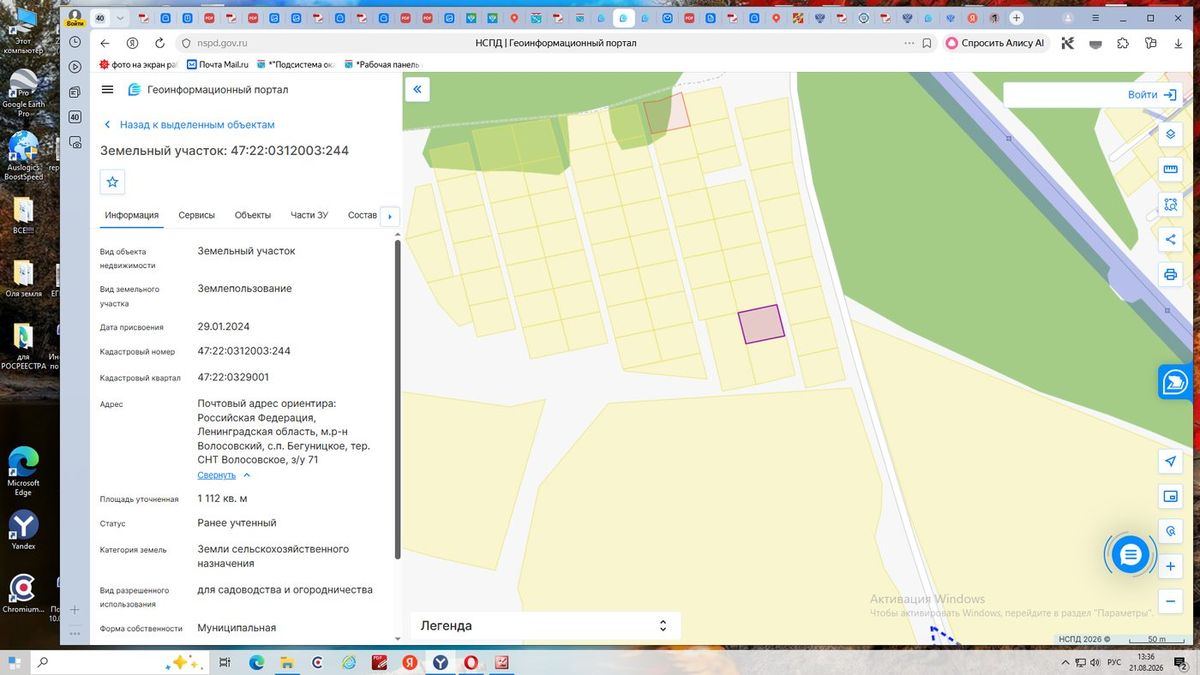Image resolution: width=1200 pixels, height=675 pixels.
Task: Expand the Легенда panel selector
Action: (662, 626)
